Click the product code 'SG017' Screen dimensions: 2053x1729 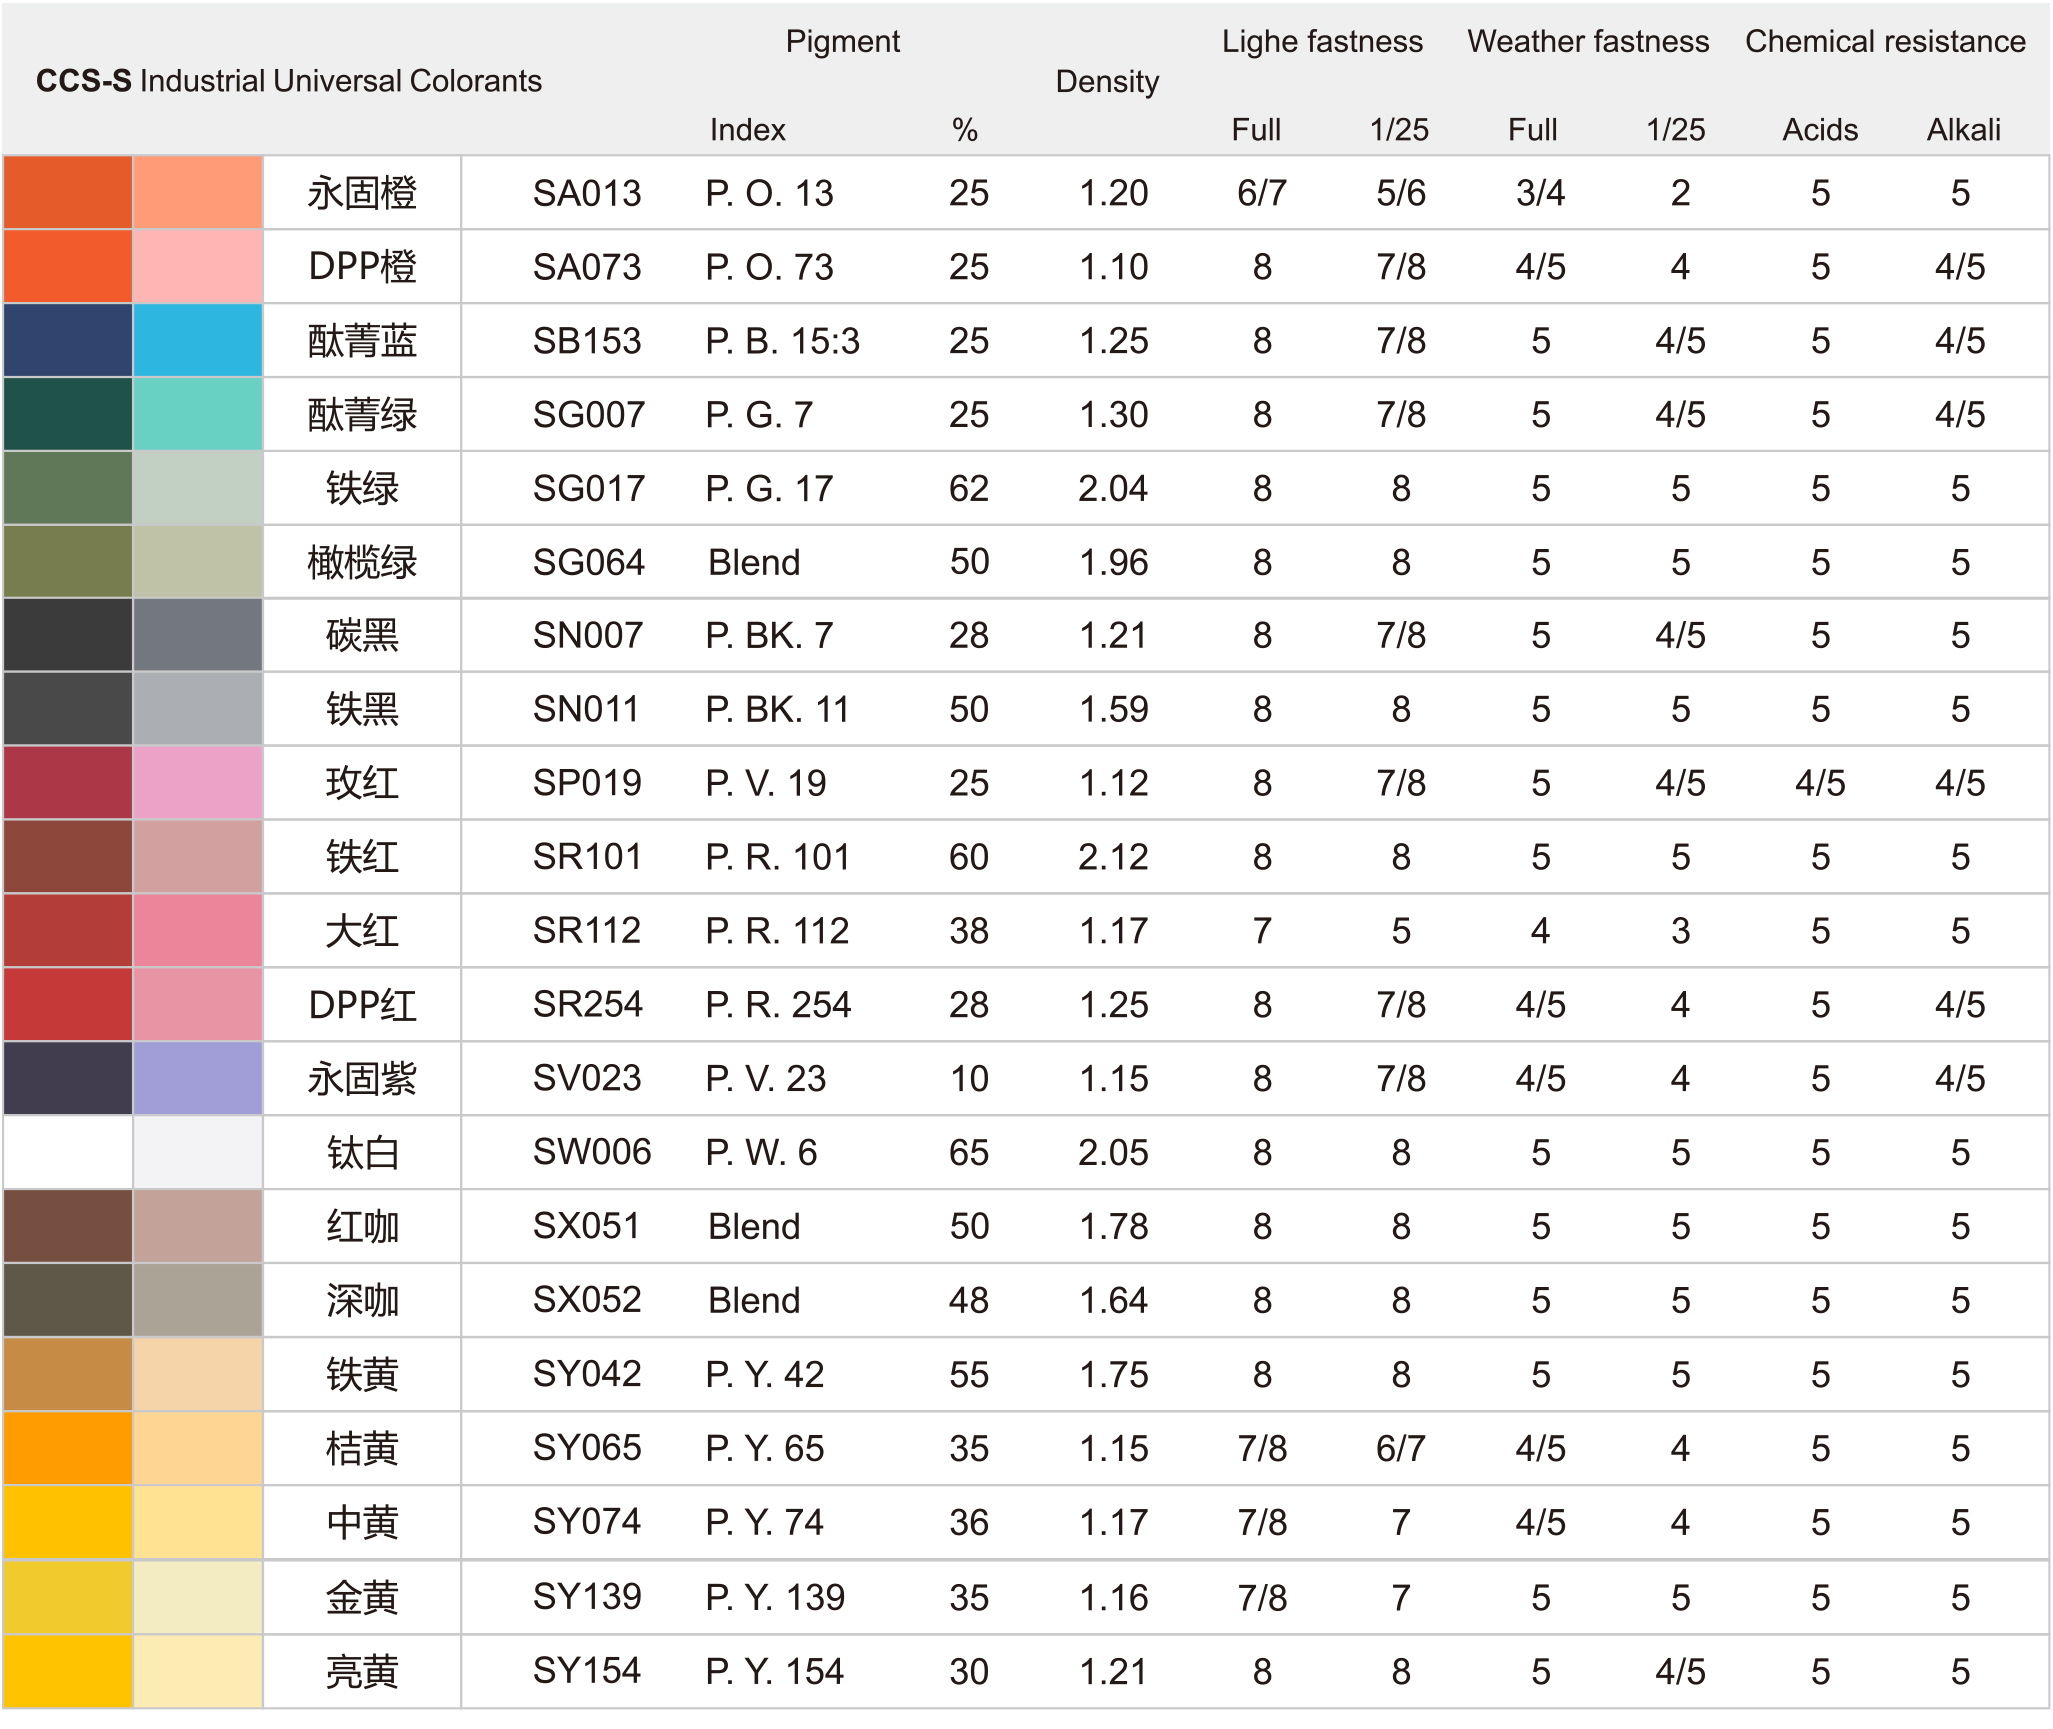coord(589,488)
